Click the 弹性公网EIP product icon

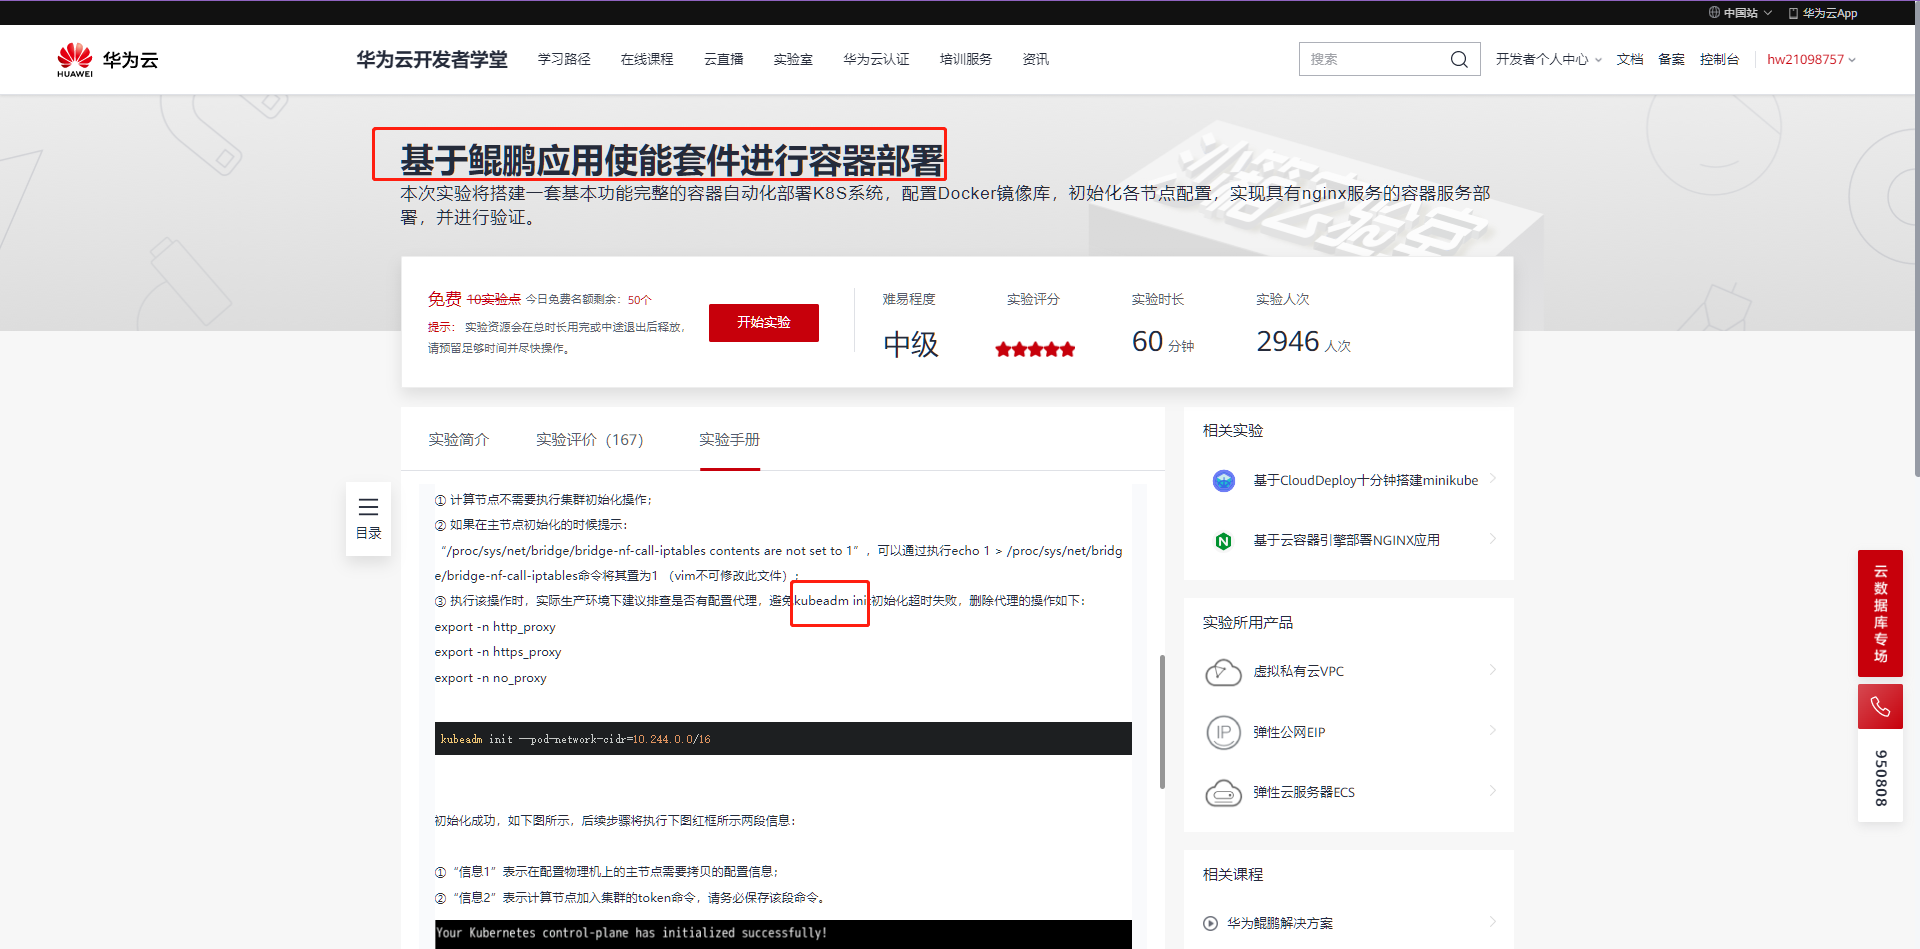tap(1223, 732)
